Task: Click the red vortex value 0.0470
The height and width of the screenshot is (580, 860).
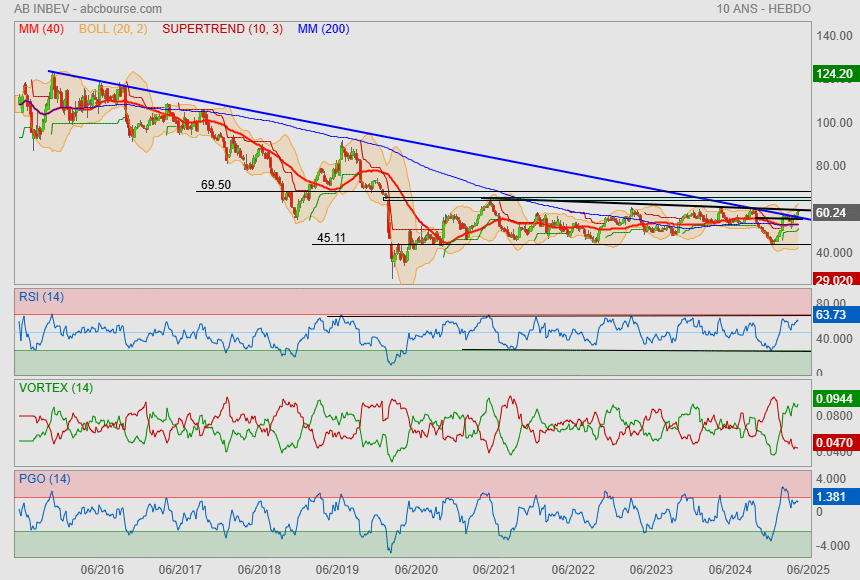Action: tap(835, 442)
